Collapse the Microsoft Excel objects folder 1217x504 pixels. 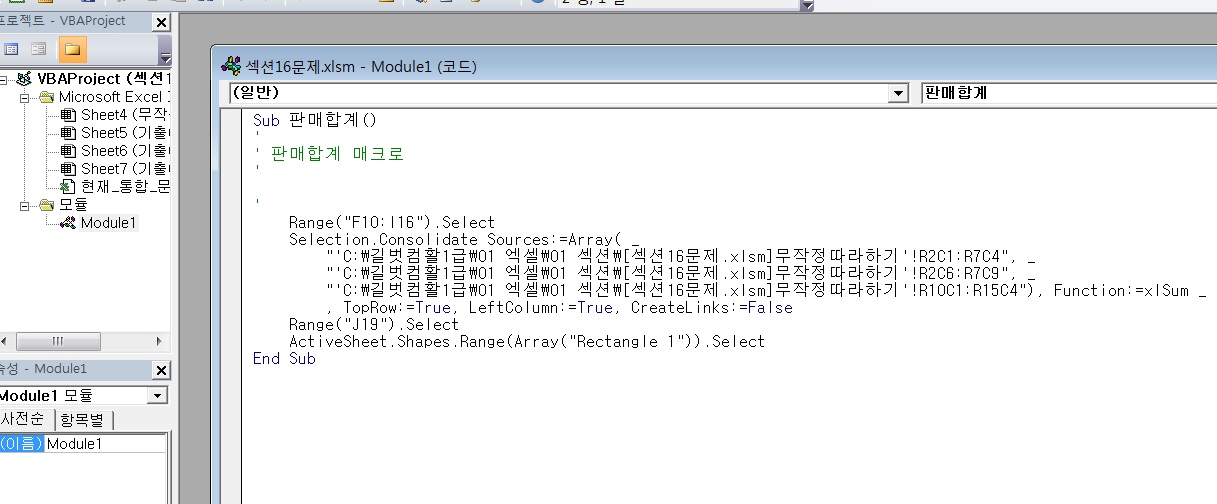click(24, 97)
